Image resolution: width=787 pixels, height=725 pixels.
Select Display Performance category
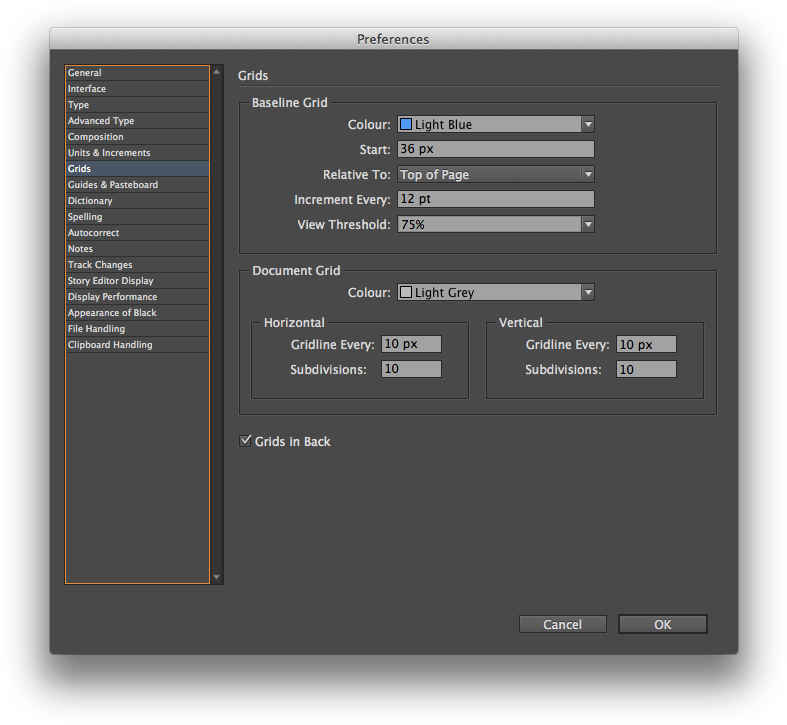137,297
